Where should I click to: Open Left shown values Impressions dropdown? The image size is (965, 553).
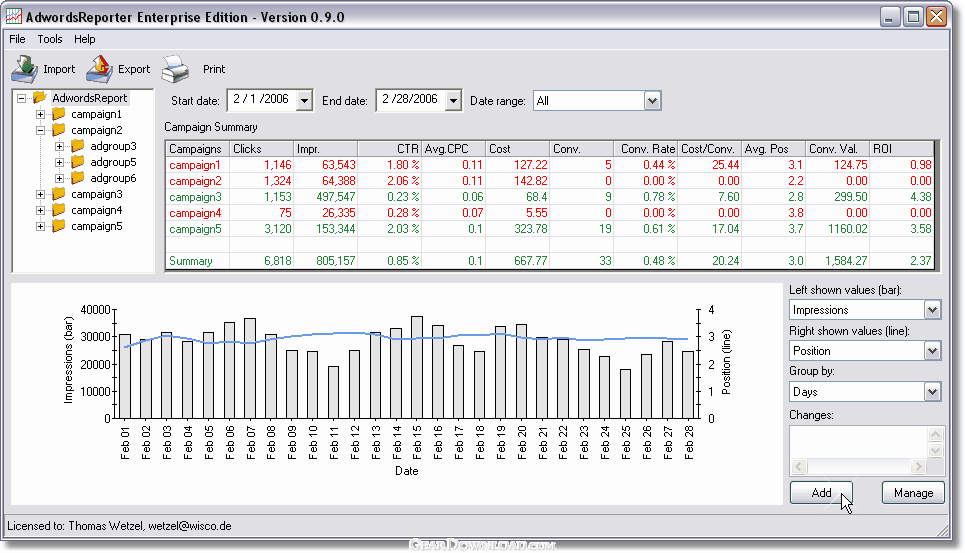click(x=932, y=309)
